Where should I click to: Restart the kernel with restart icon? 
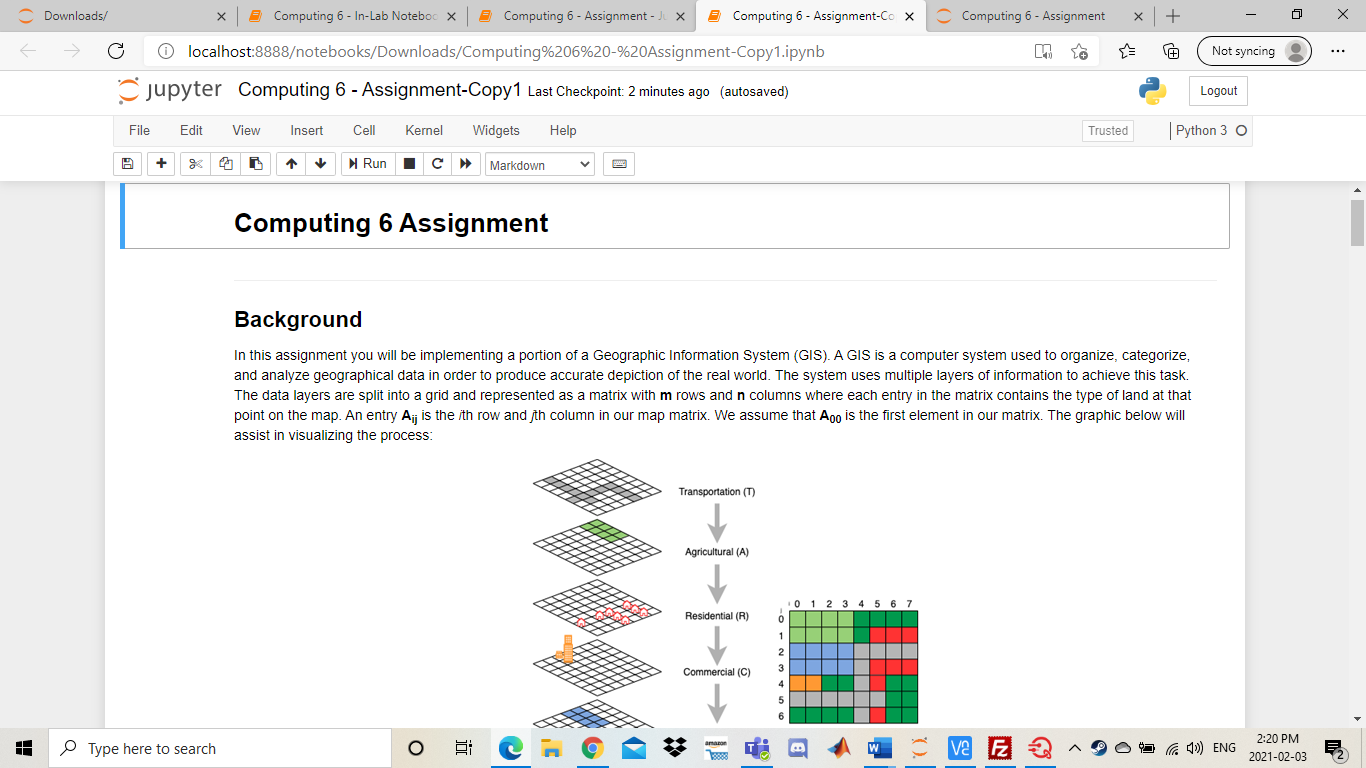[437, 164]
